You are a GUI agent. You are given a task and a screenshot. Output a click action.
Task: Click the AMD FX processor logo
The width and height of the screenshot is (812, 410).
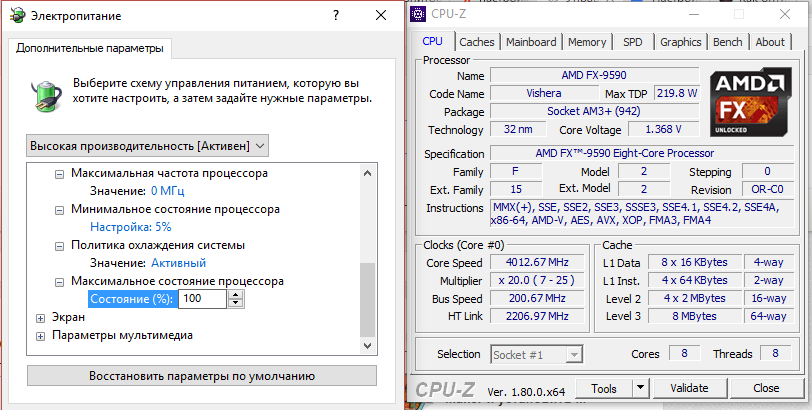pos(750,103)
